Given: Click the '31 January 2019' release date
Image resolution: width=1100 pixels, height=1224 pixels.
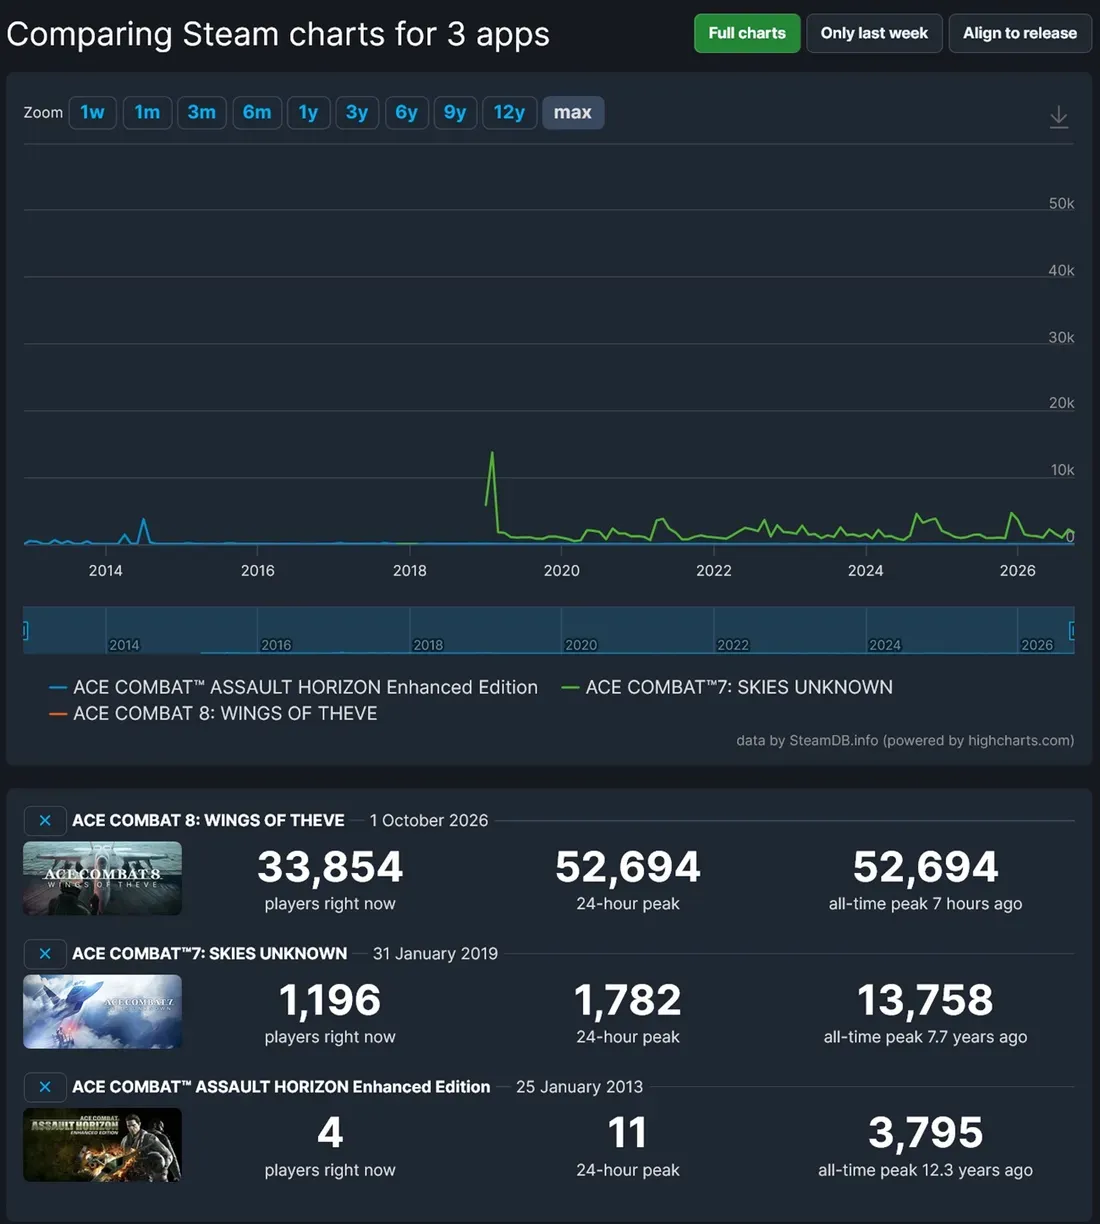Looking at the screenshot, I should [x=435, y=953].
